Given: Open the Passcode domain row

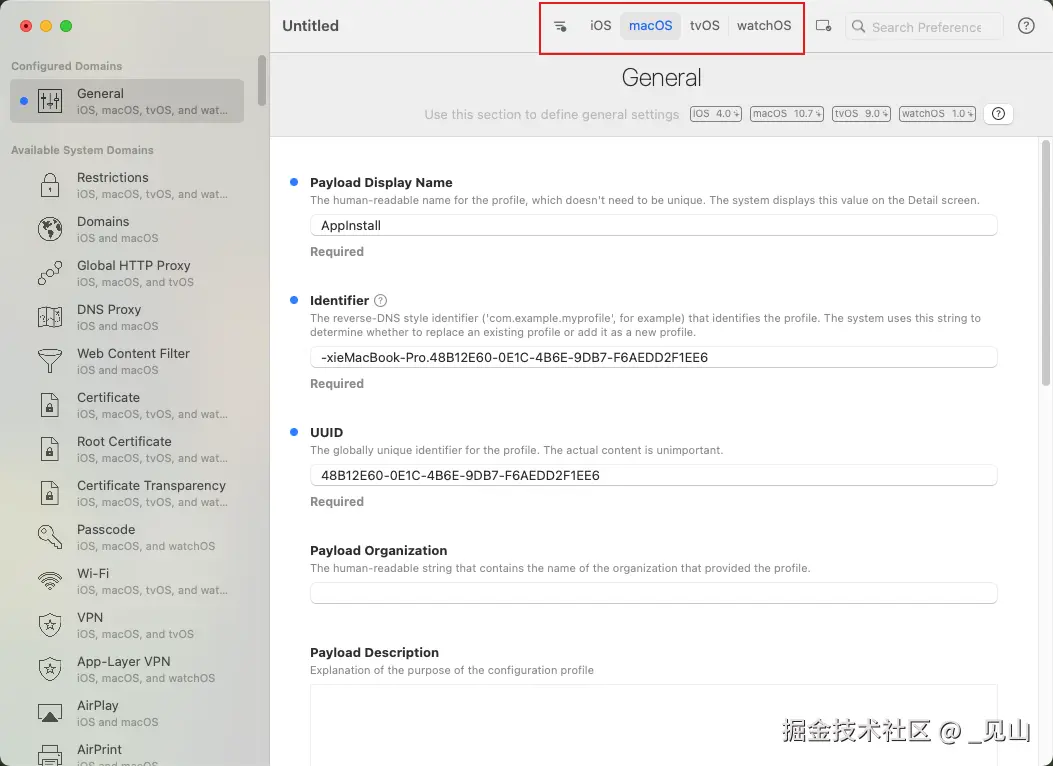Looking at the screenshot, I should (127, 537).
